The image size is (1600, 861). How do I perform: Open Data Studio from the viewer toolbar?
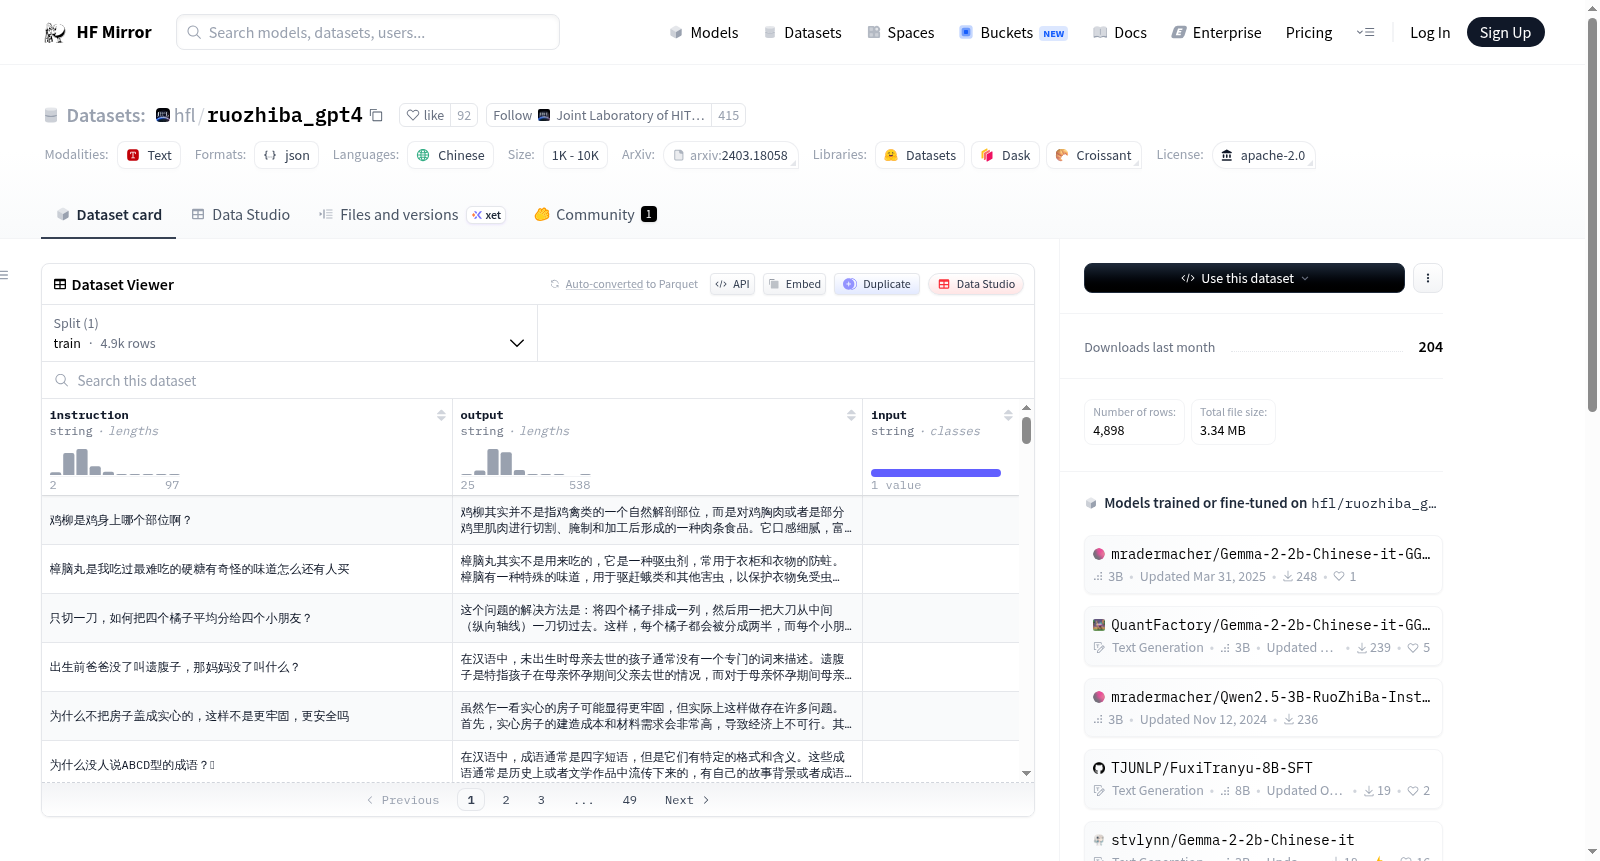coord(976,284)
